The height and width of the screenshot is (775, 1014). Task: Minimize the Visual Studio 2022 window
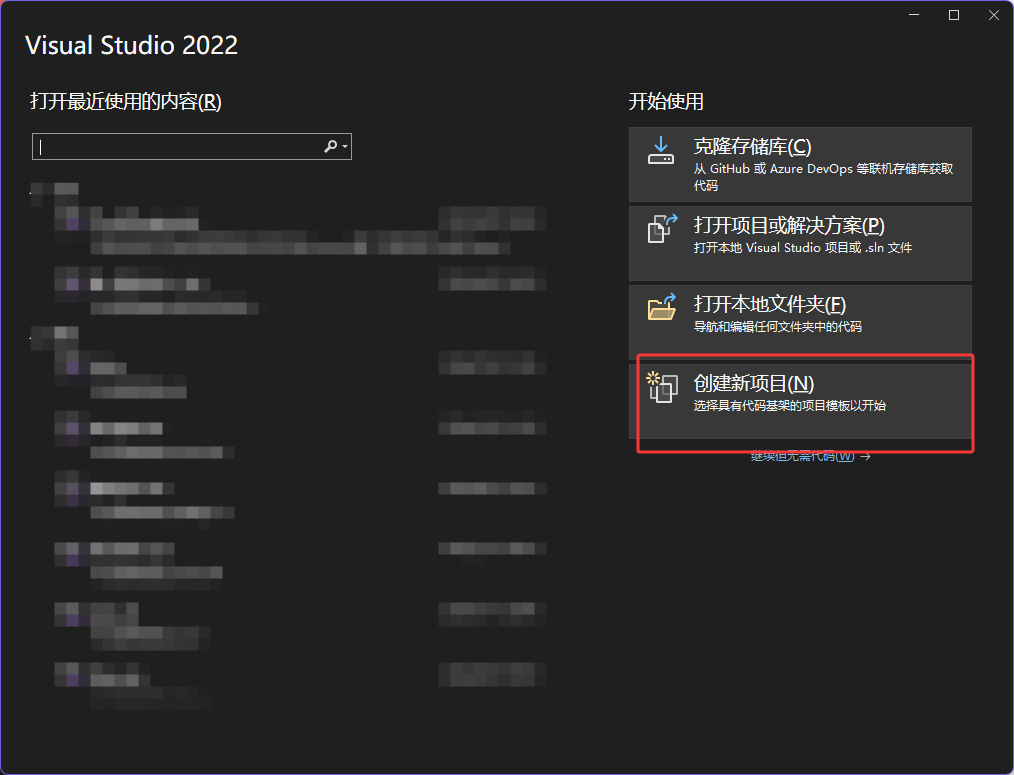(x=914, y=15)
